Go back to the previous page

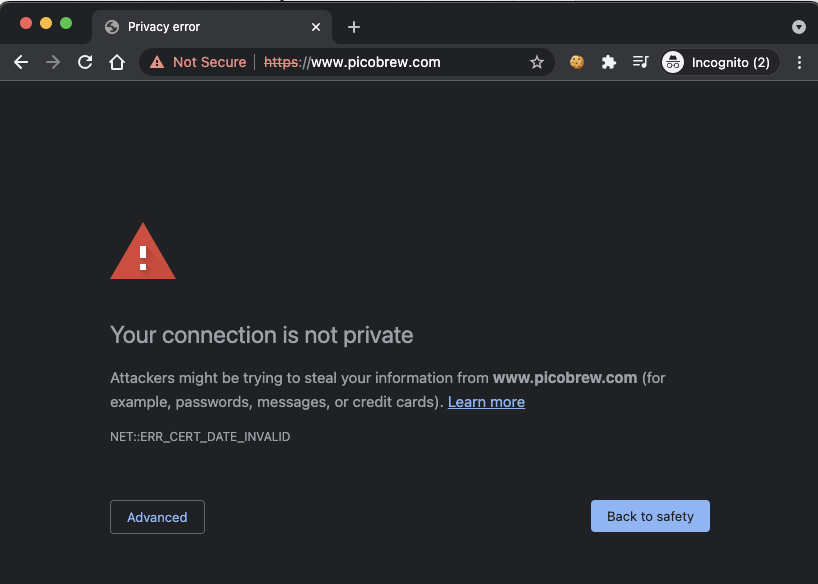pos(21,63)
